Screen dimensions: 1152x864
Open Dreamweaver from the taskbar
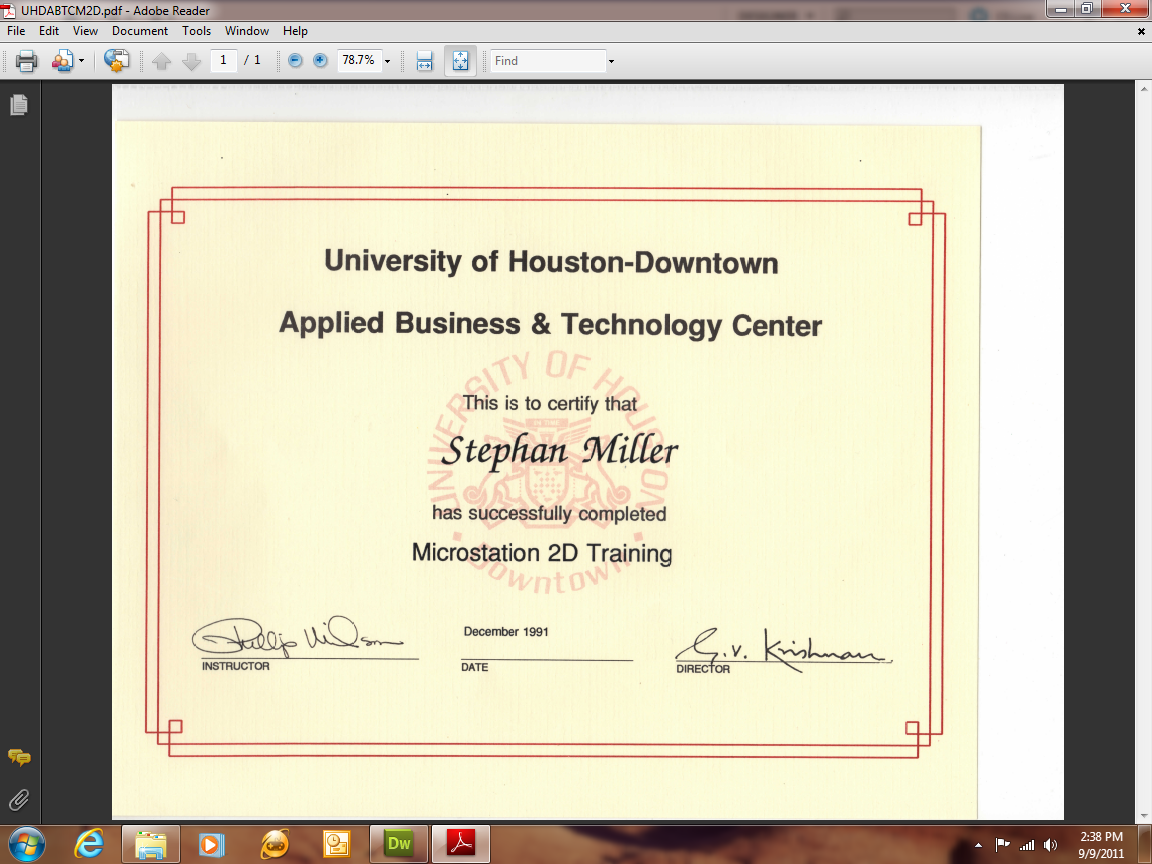point(398,843)
